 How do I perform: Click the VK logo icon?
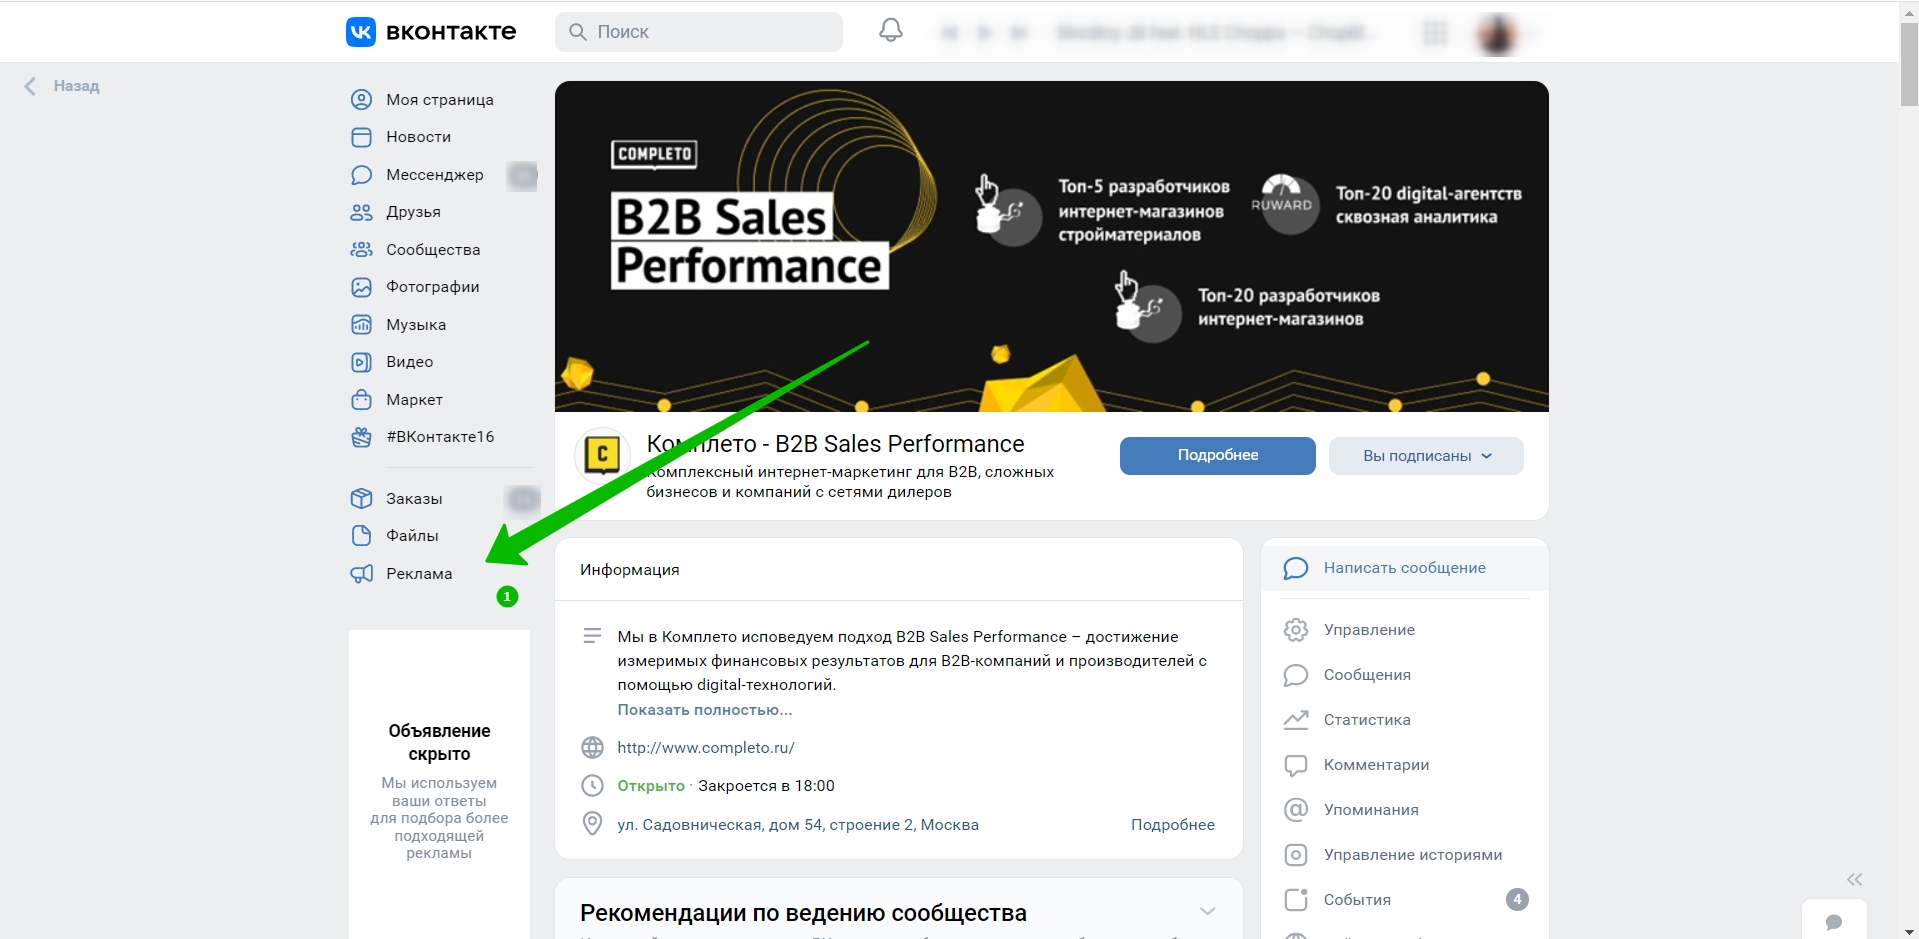click(361, 32)
